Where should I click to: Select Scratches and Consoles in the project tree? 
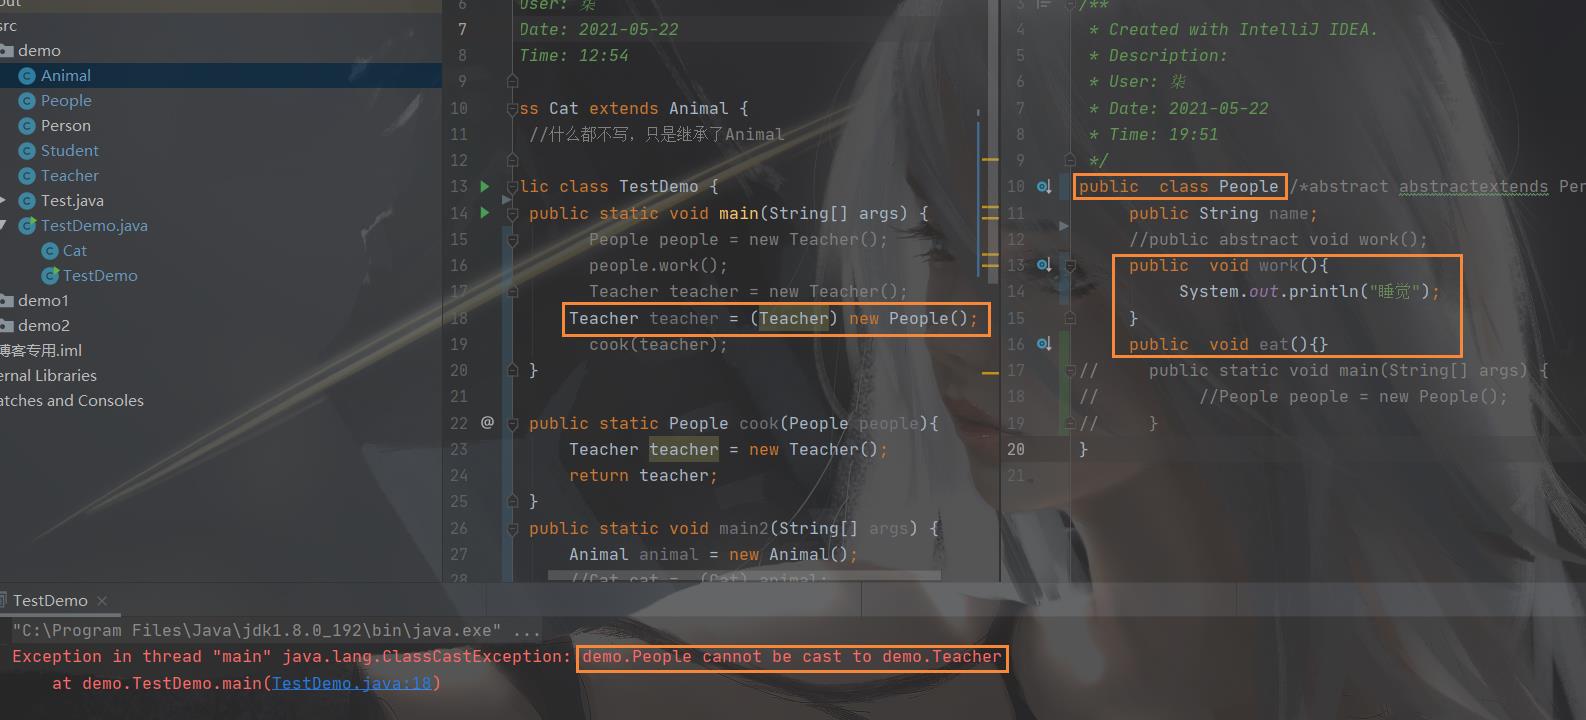tap(72, 400)
